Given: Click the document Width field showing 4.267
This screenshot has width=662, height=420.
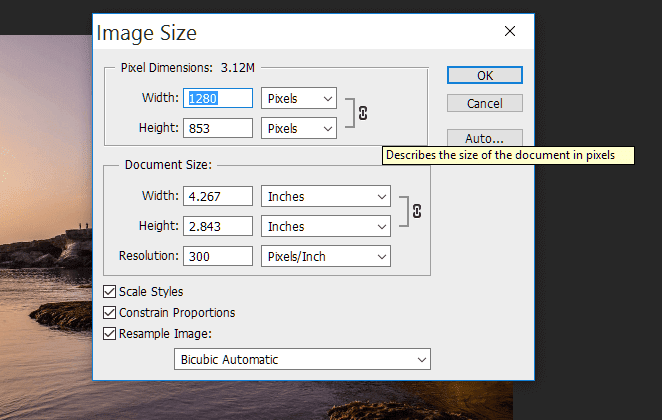Looking at the screenshot, I should 218,196.
